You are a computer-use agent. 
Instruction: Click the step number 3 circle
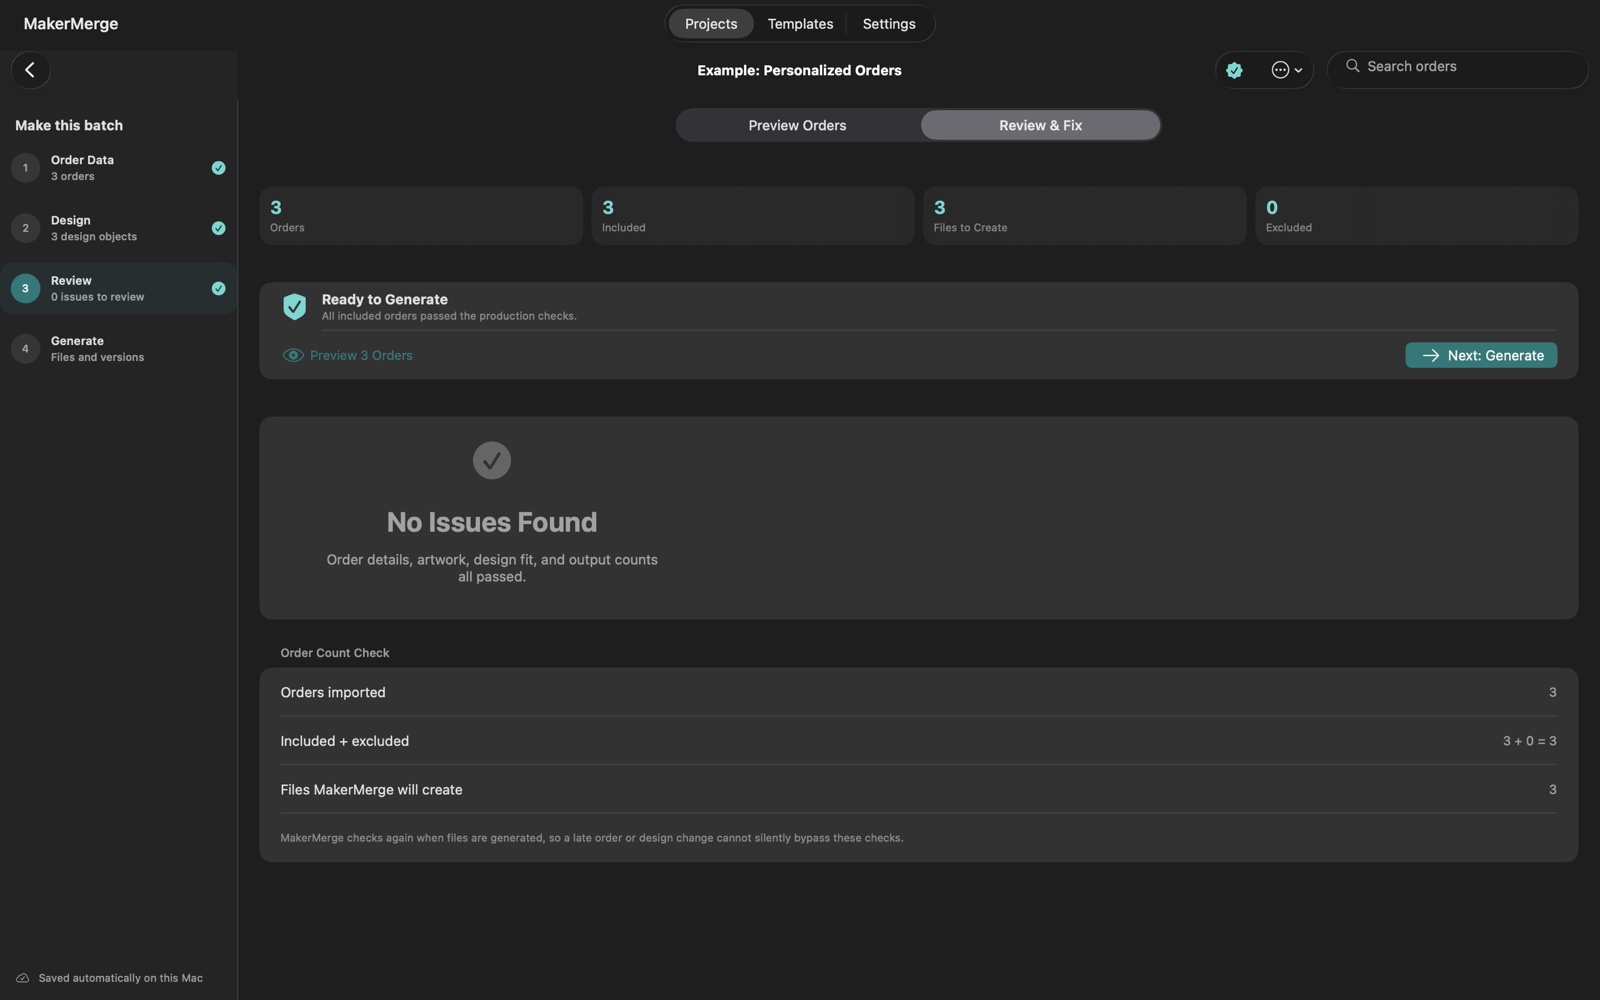click(25, 288)
